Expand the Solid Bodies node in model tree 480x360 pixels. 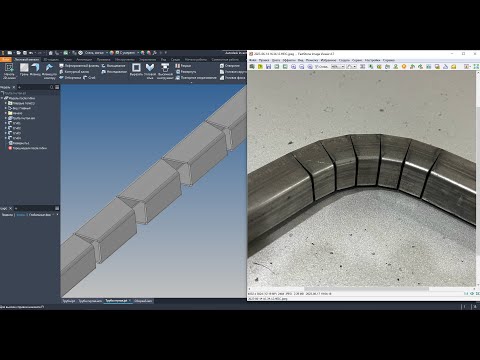[x=5, y=103]
